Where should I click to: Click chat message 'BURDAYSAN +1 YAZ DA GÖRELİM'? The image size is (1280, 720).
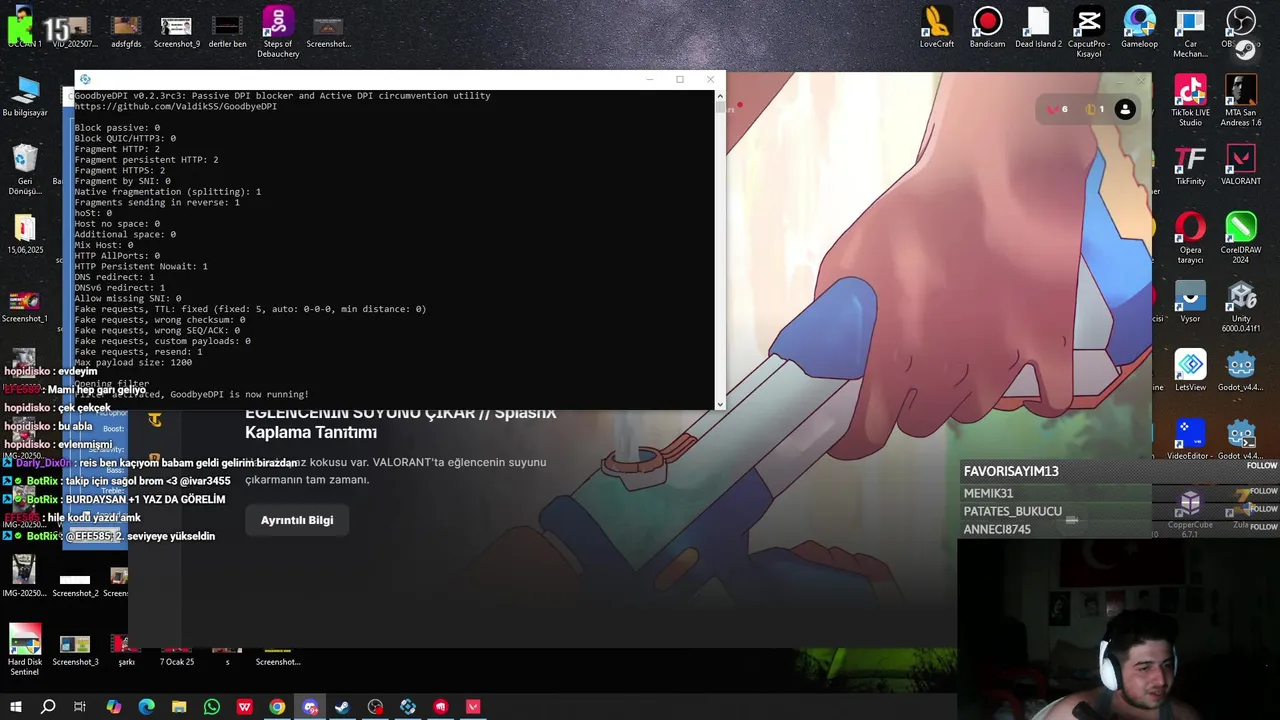tap(145, 499)
